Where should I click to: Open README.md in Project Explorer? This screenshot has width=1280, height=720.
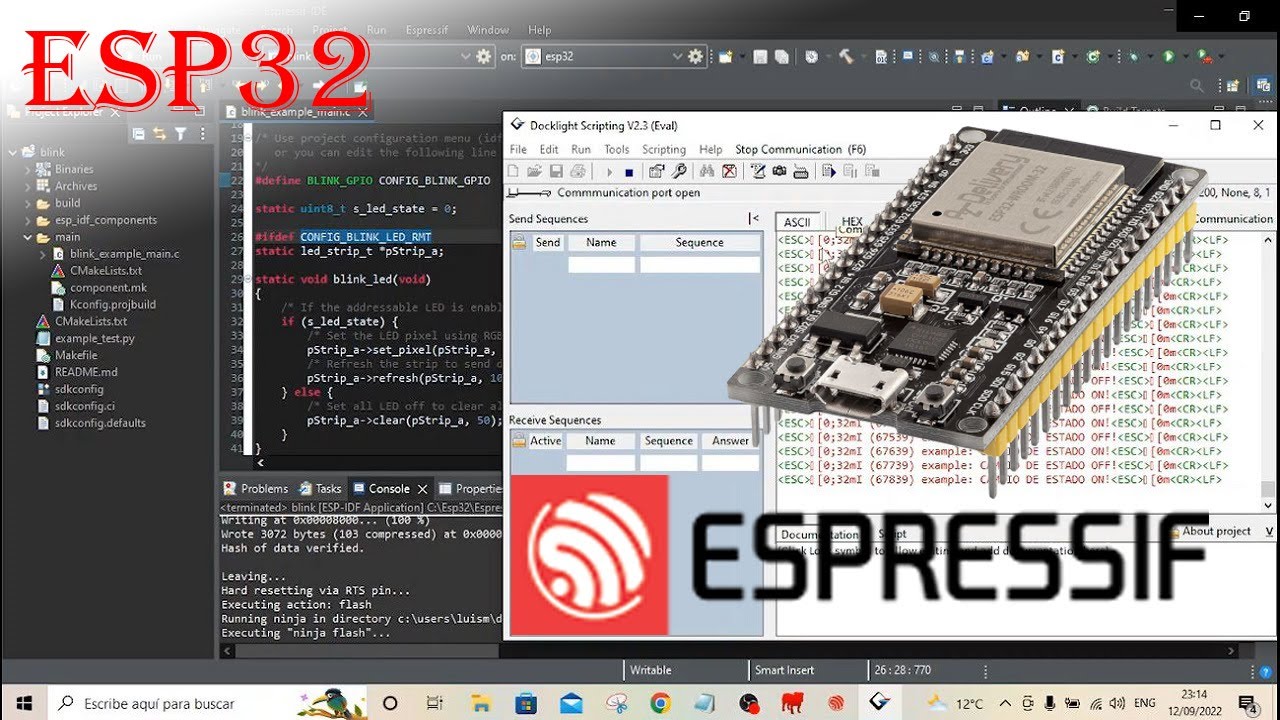86,372
